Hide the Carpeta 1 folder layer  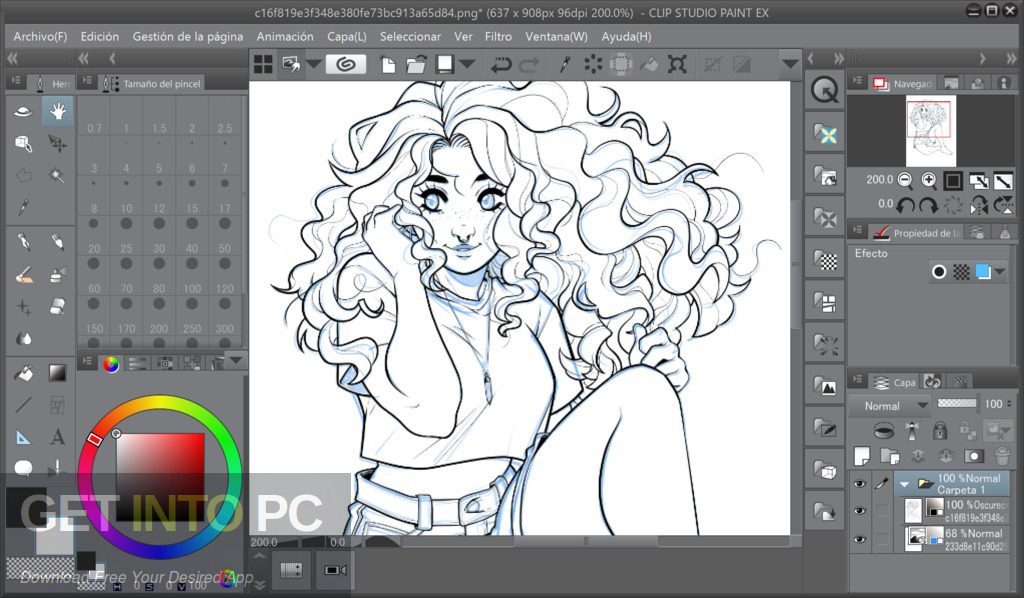[x=859, y=484]
